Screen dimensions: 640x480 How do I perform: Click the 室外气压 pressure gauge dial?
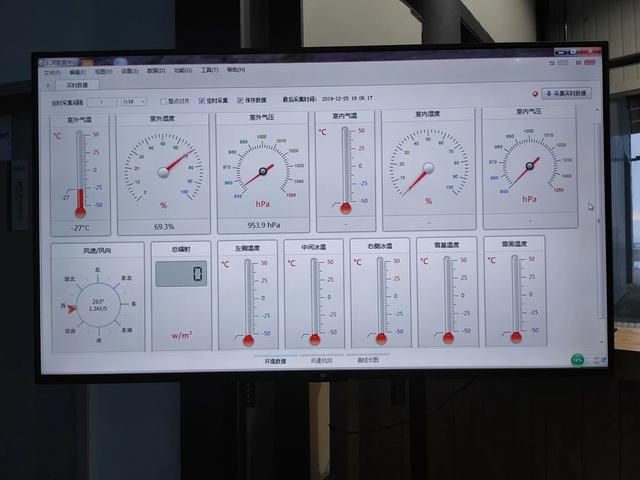(x=263, y=169)
